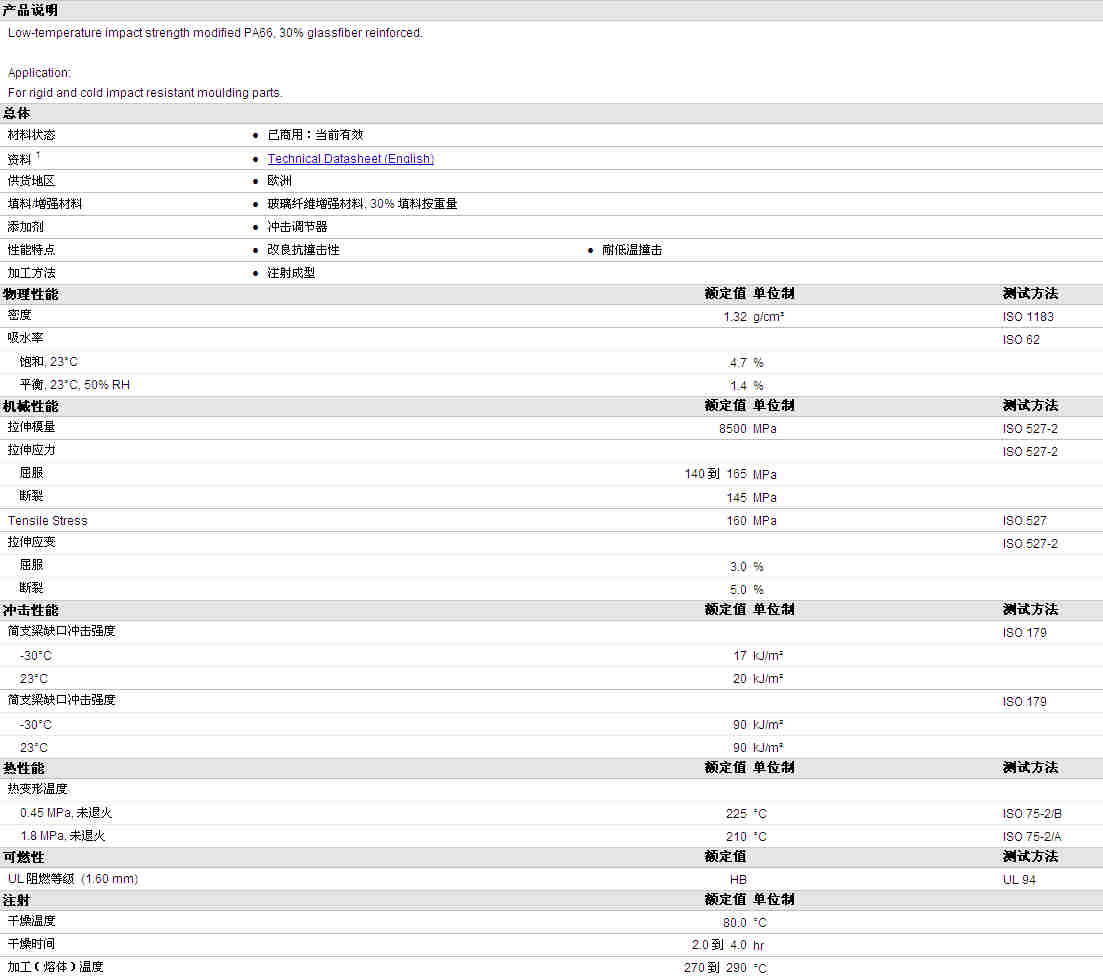
Task: Select Tensile Stress value 160 MPa
Action: pos(751,521)
